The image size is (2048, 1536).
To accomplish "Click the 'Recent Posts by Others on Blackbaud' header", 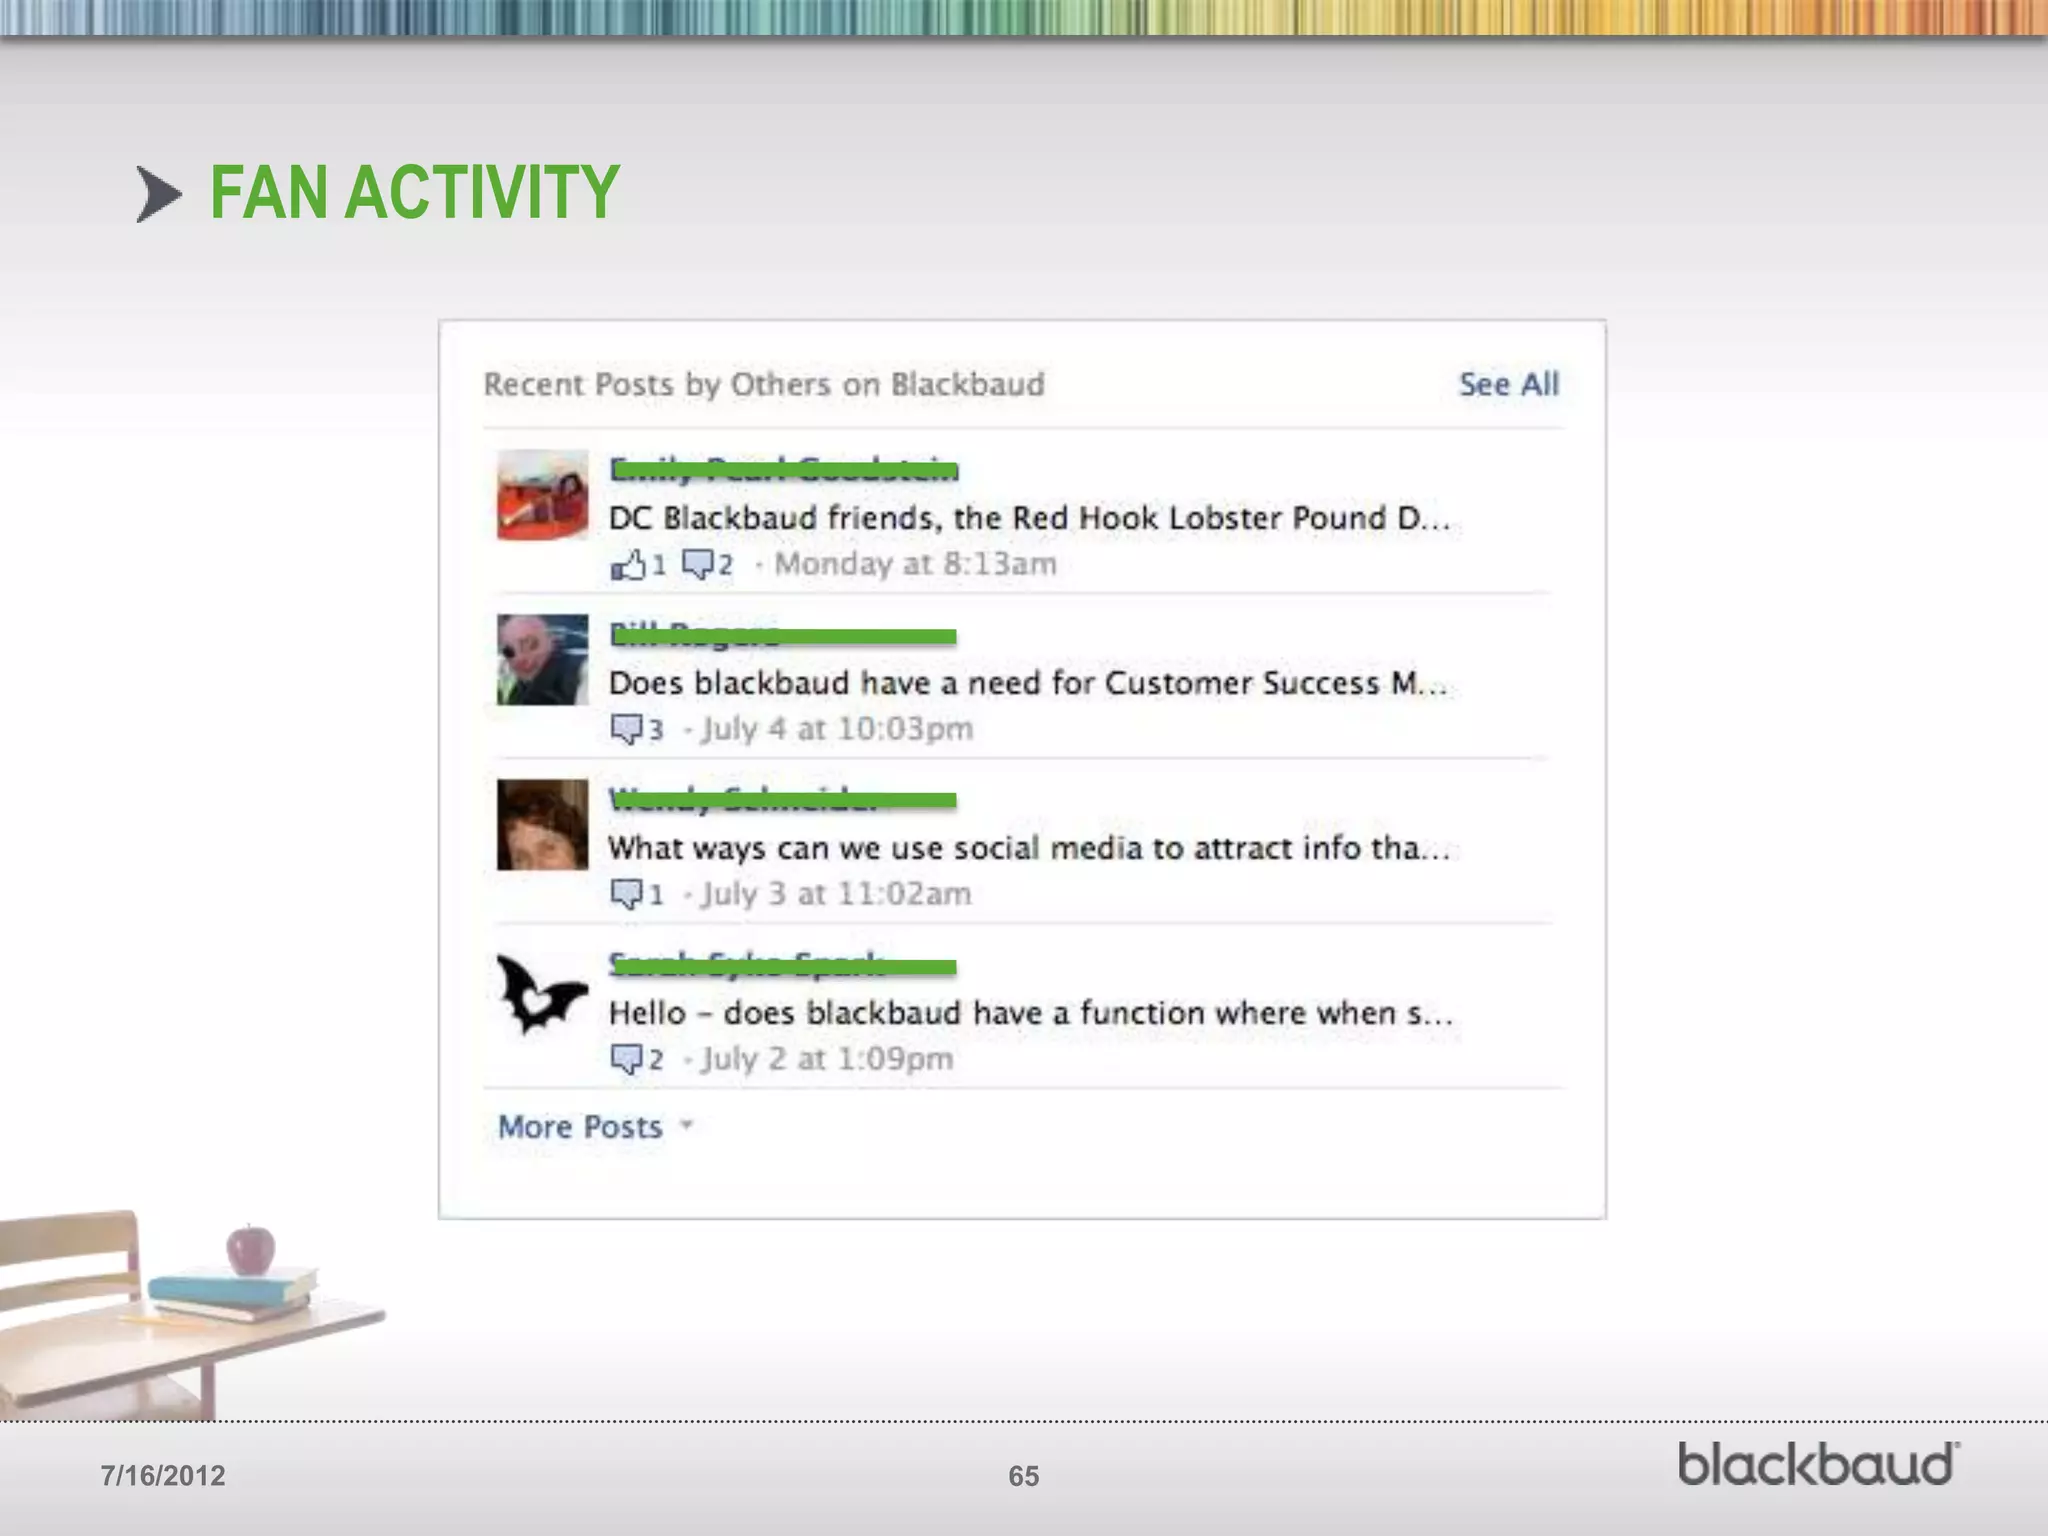I will tap(764, 384).
